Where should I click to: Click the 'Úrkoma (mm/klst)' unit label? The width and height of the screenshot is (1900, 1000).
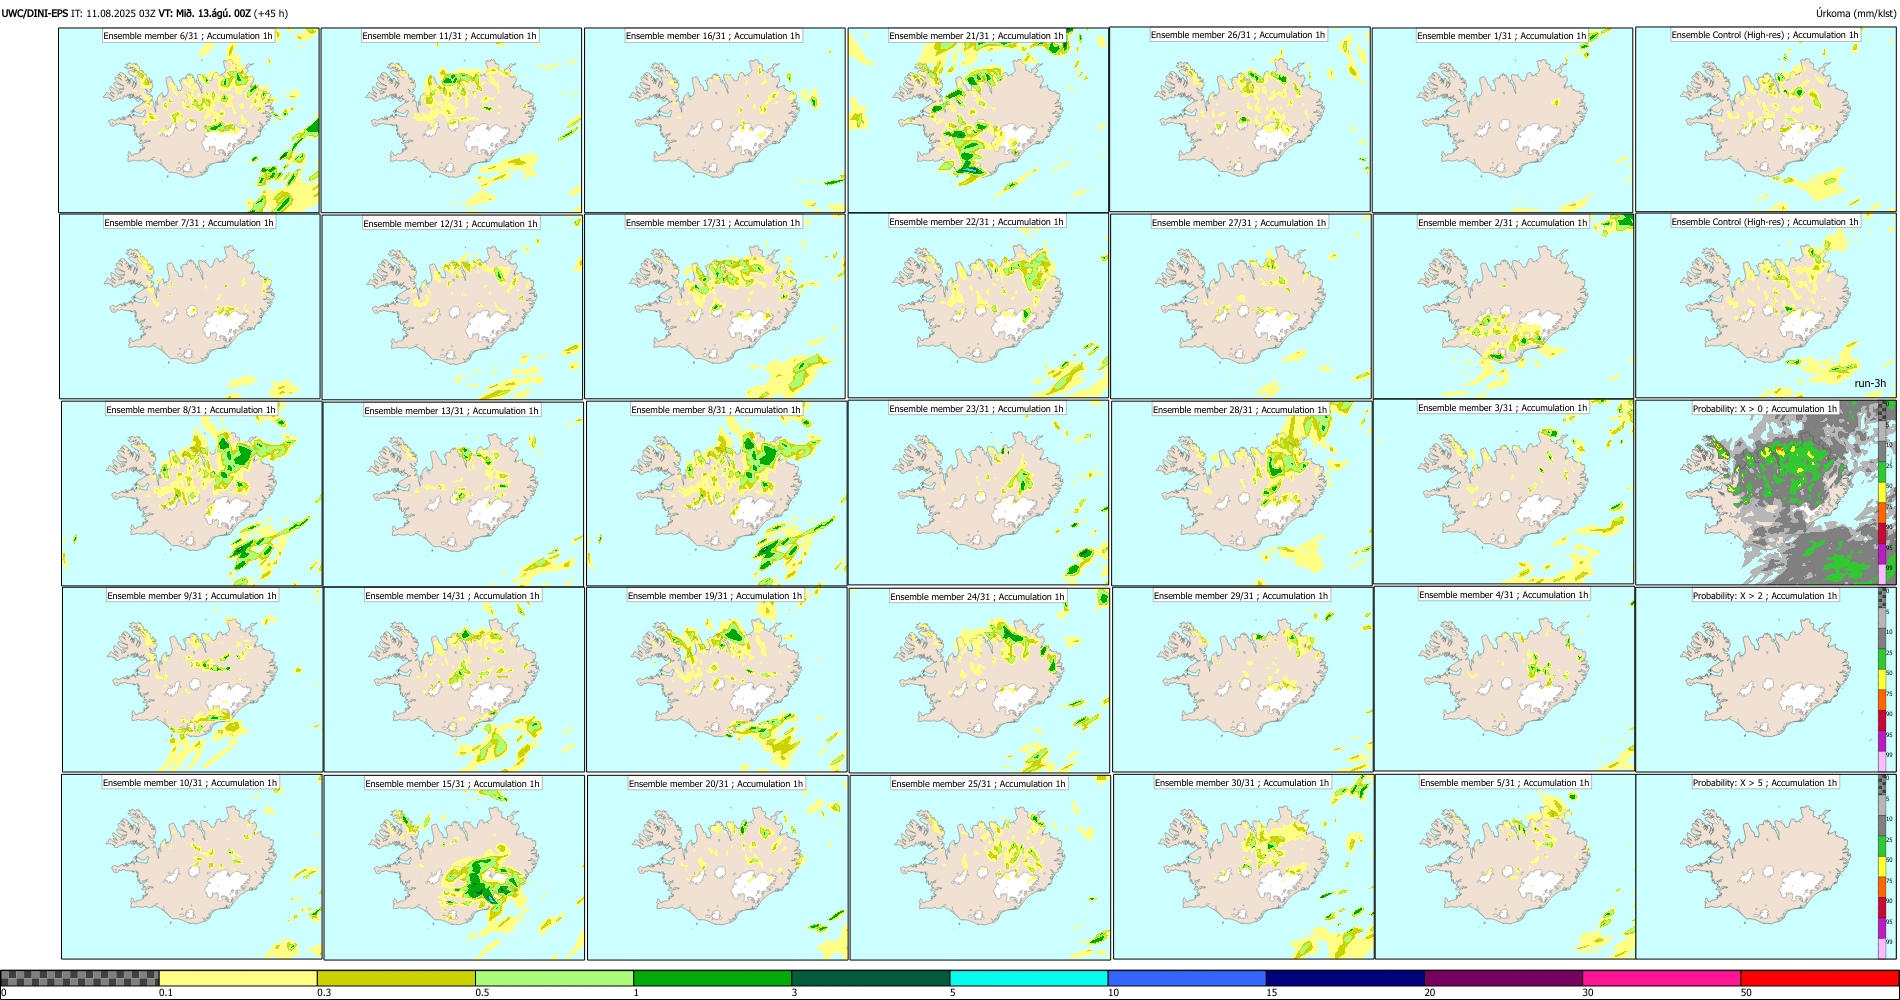(1855, 13)
